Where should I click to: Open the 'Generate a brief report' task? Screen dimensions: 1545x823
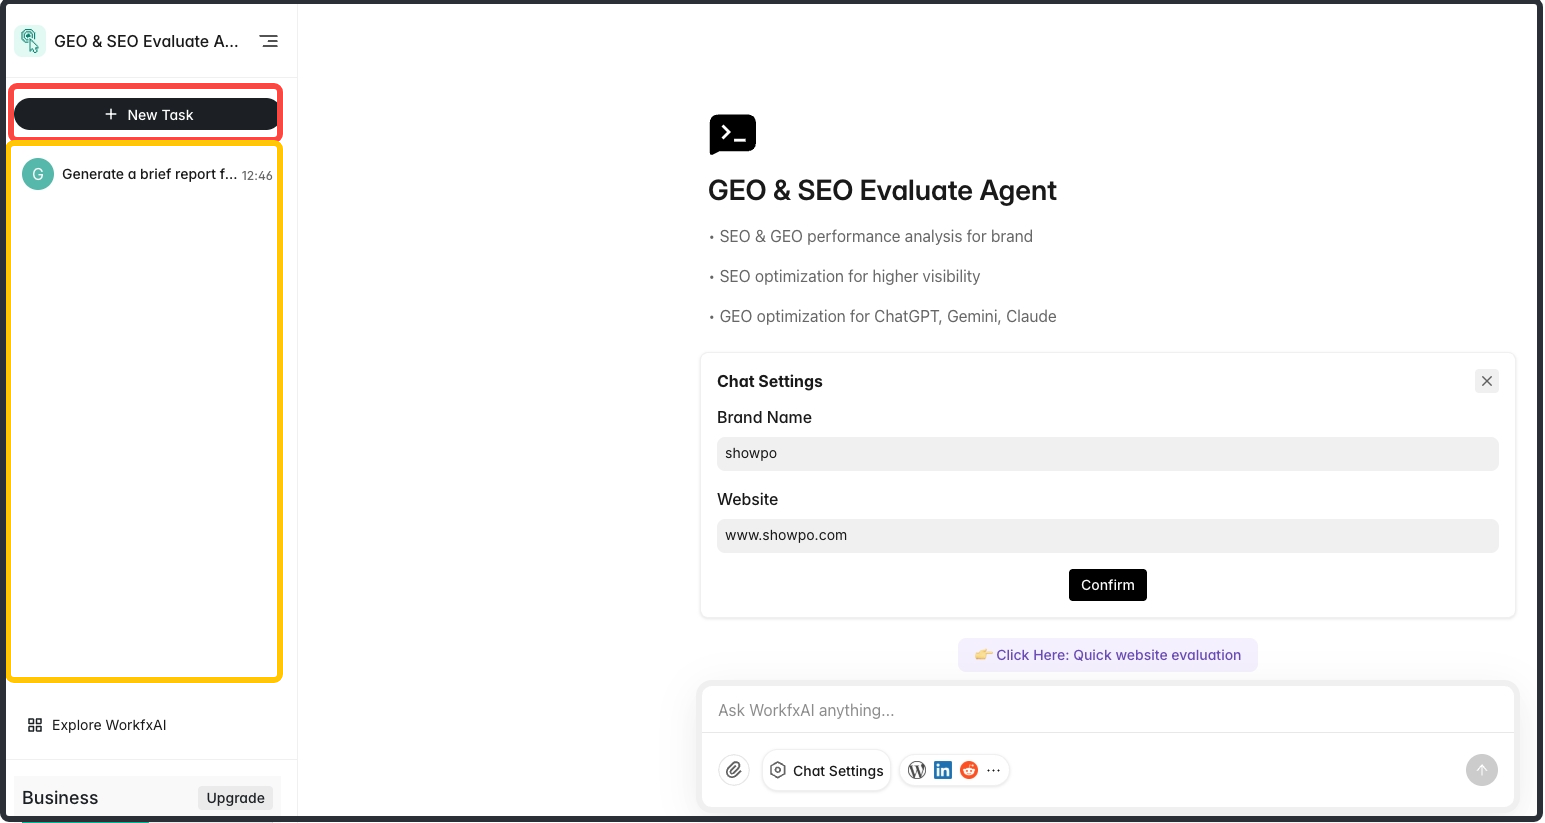click(147, 174)
